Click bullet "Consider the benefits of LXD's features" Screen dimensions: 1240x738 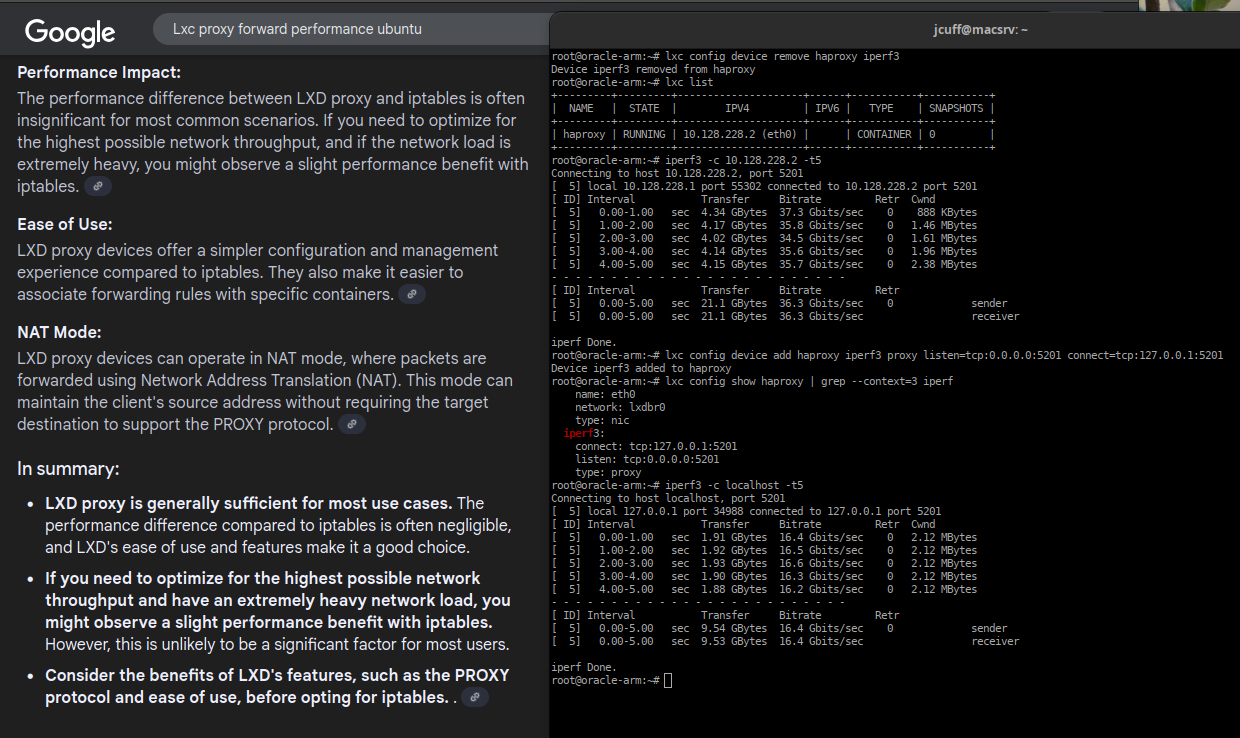pos(278,686)
